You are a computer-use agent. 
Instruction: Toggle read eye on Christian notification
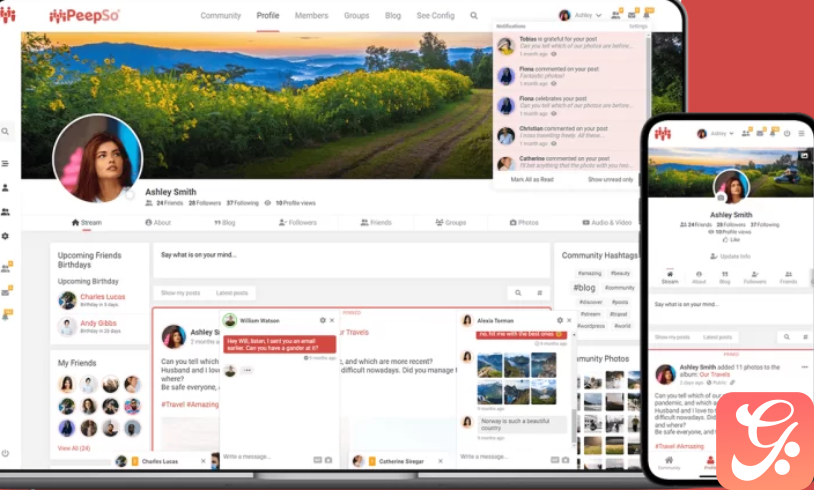[553, 143]
